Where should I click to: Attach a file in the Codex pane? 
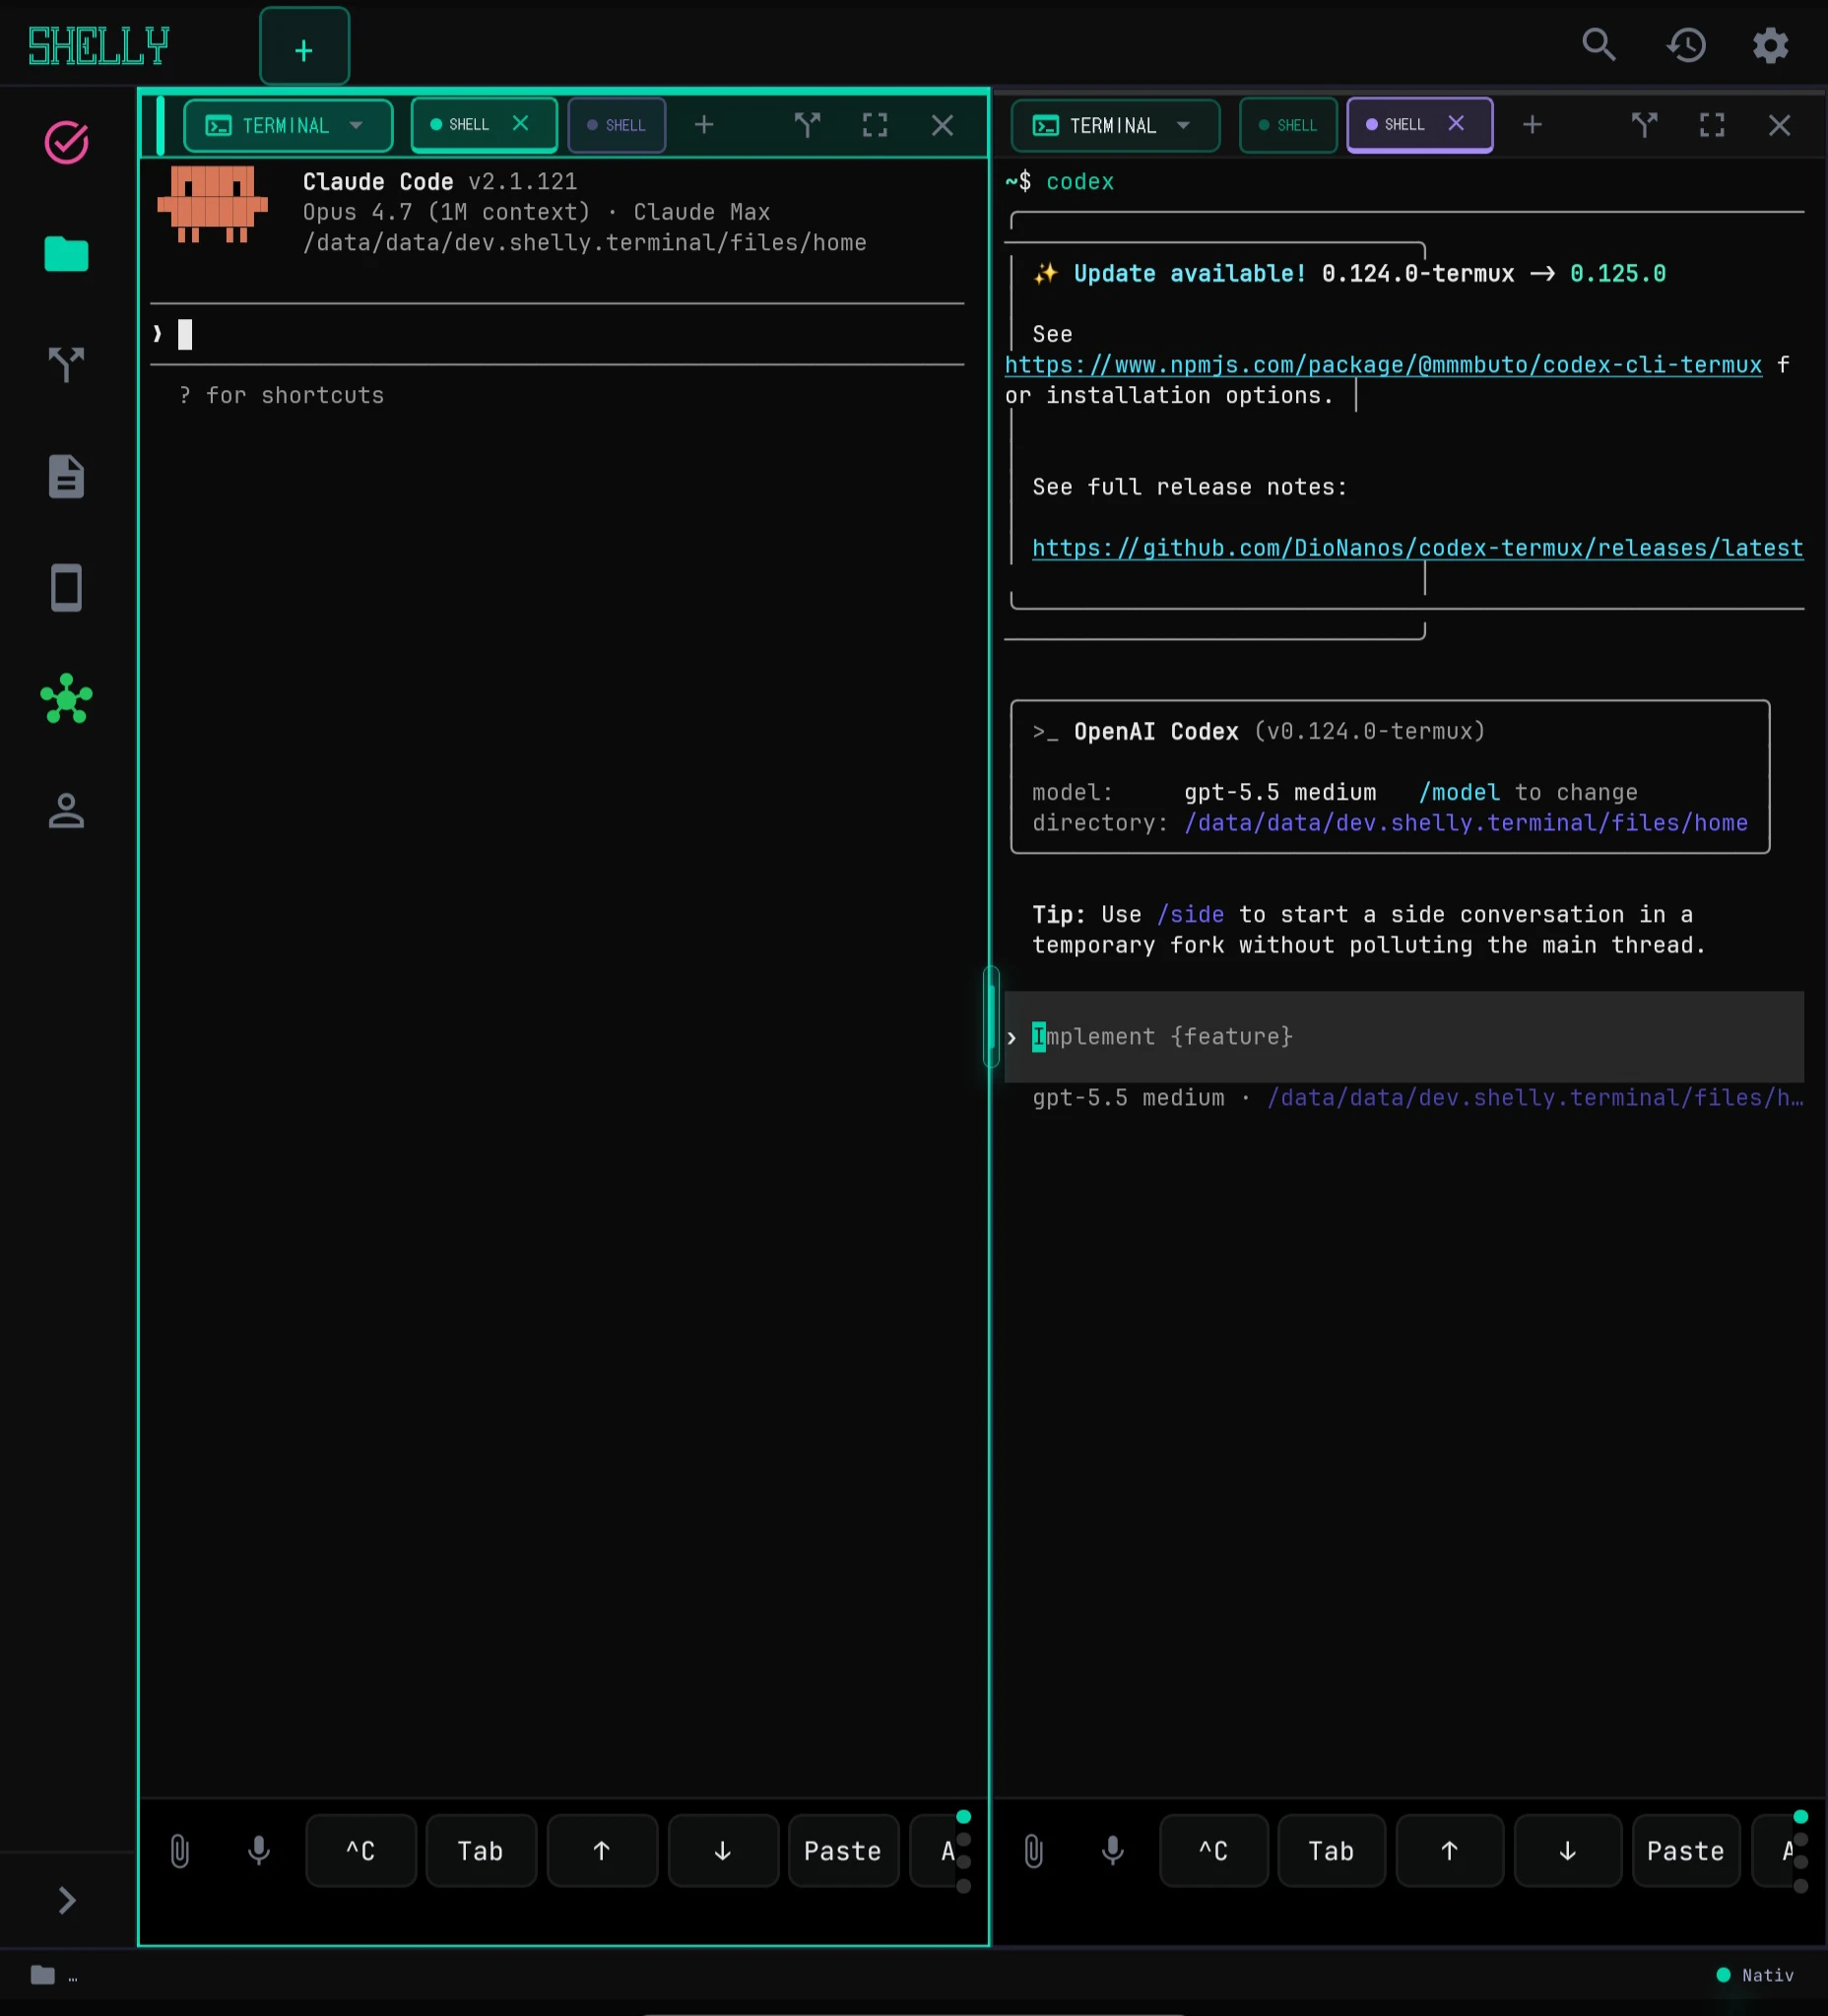(1034, 1851)
